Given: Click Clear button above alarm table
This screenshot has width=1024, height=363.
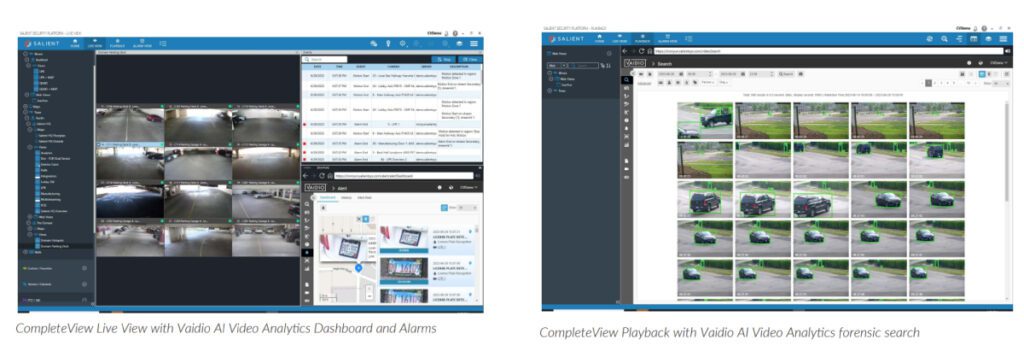Looking at the screenshot, I should (470, 59).
